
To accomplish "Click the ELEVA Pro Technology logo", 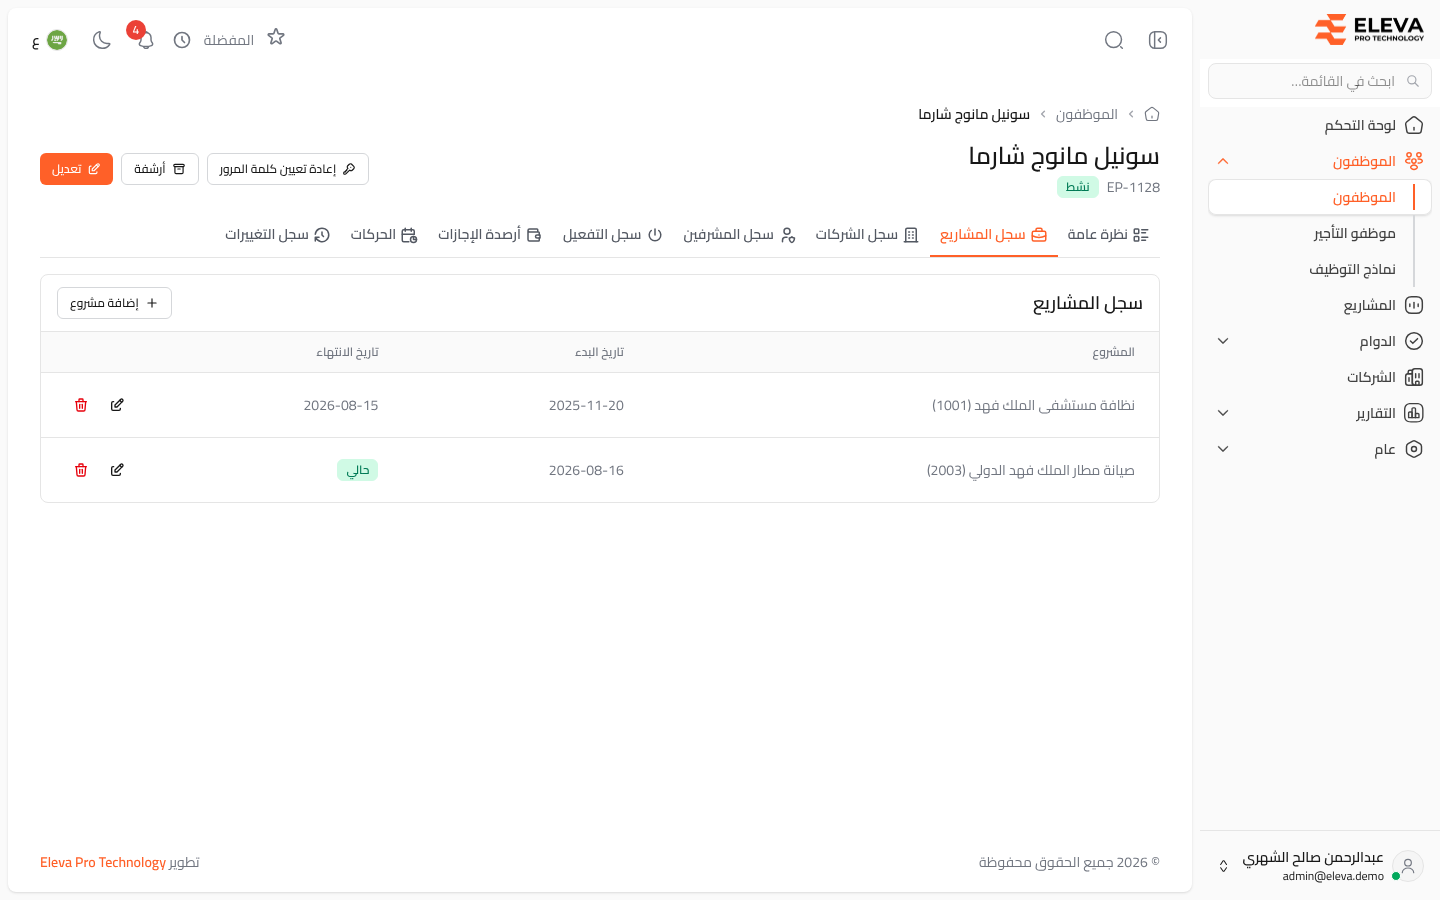I will tap(1368, 29).
